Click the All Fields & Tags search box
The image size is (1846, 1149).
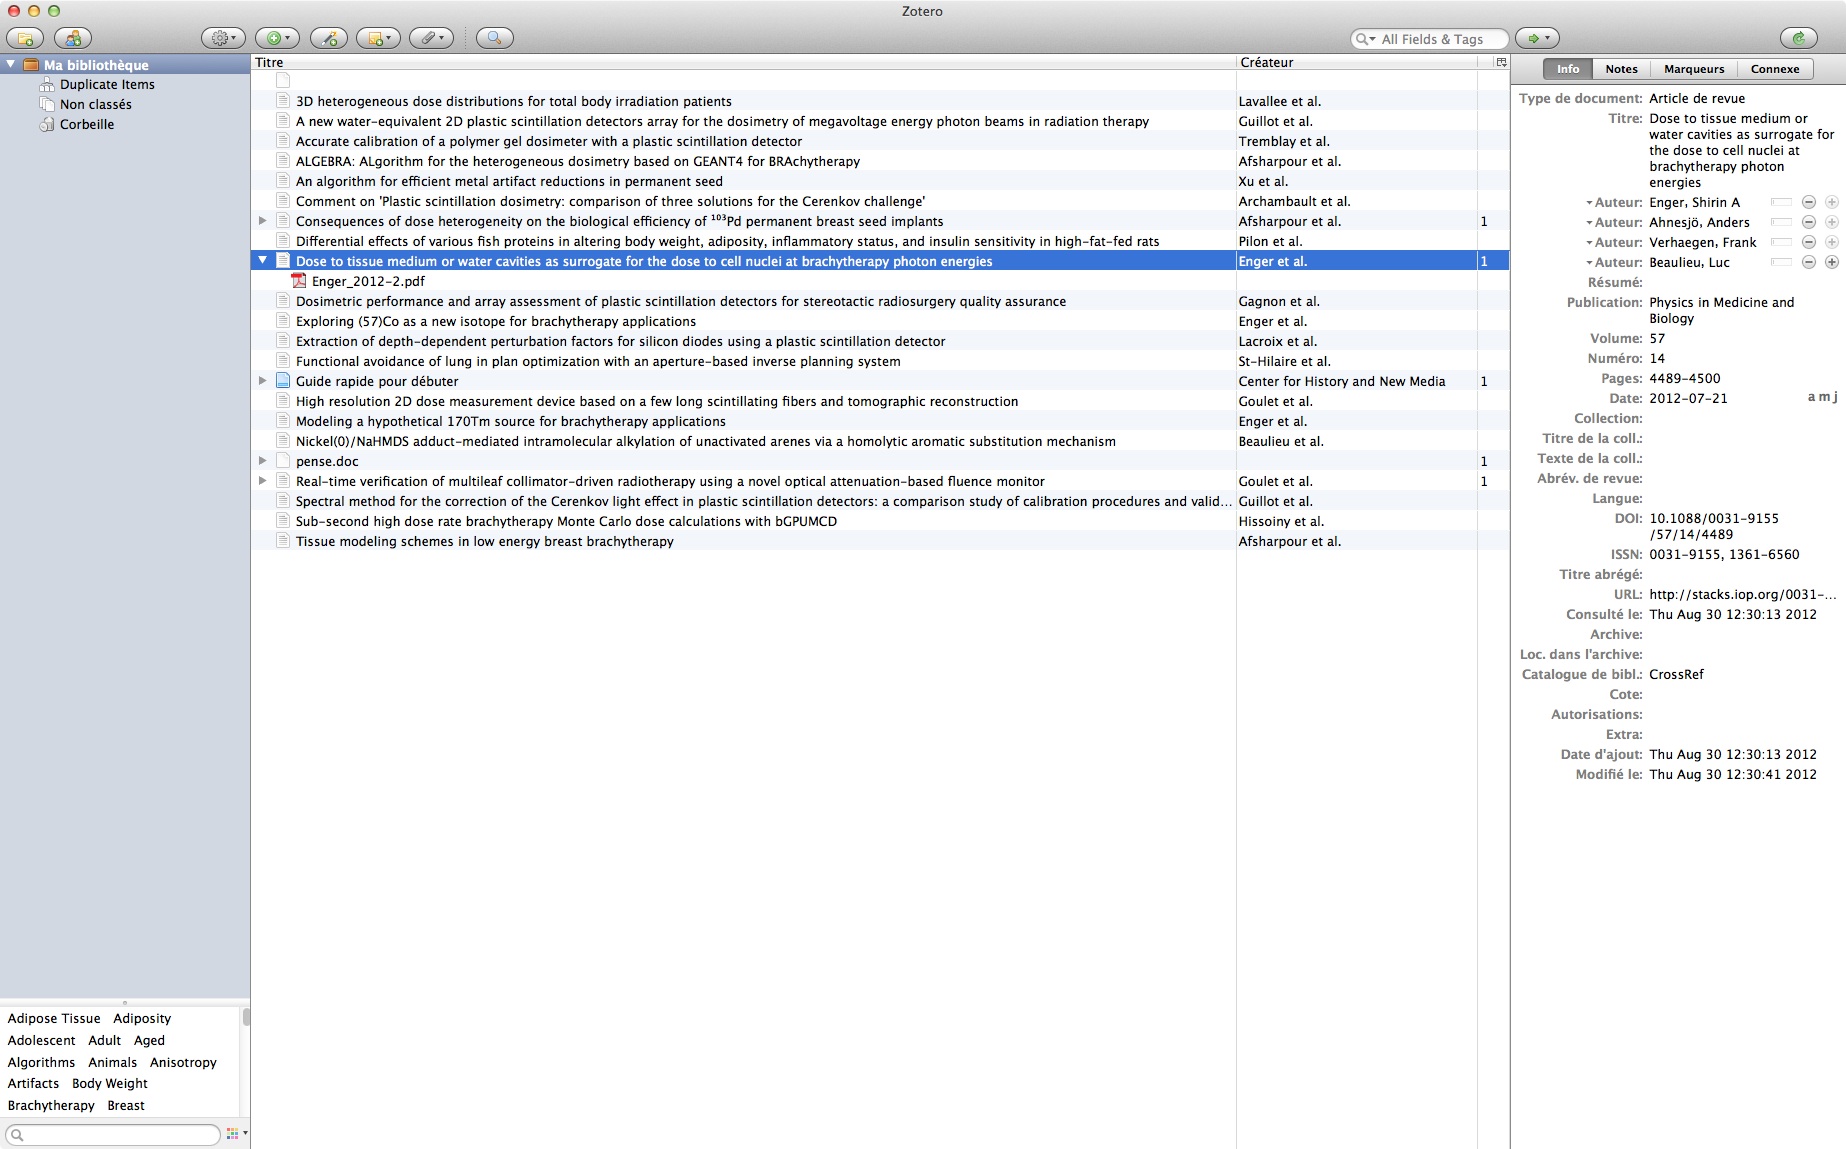(1438, 39)
